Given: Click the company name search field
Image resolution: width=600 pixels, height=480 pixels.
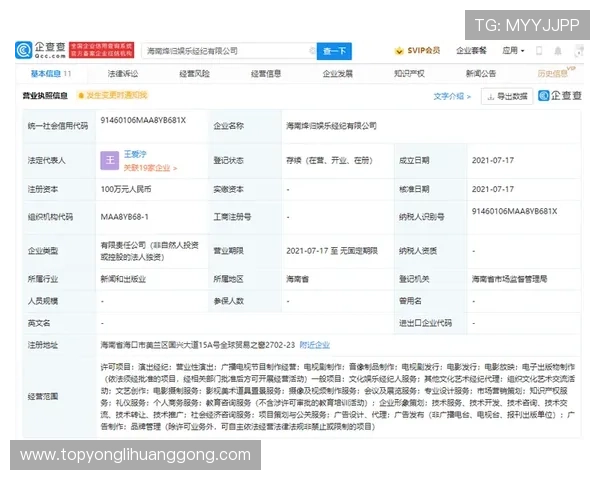Looking at the screenshot, I should (228, 51).
